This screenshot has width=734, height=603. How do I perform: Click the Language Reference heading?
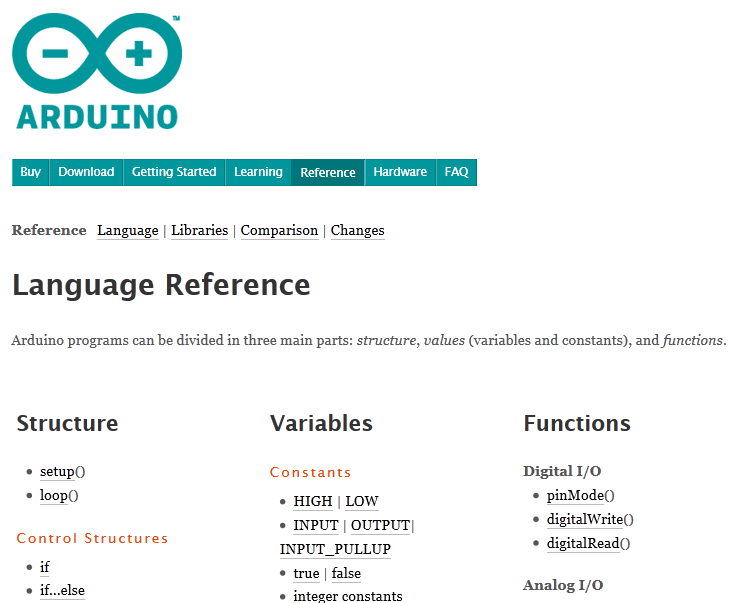(161, 285)
